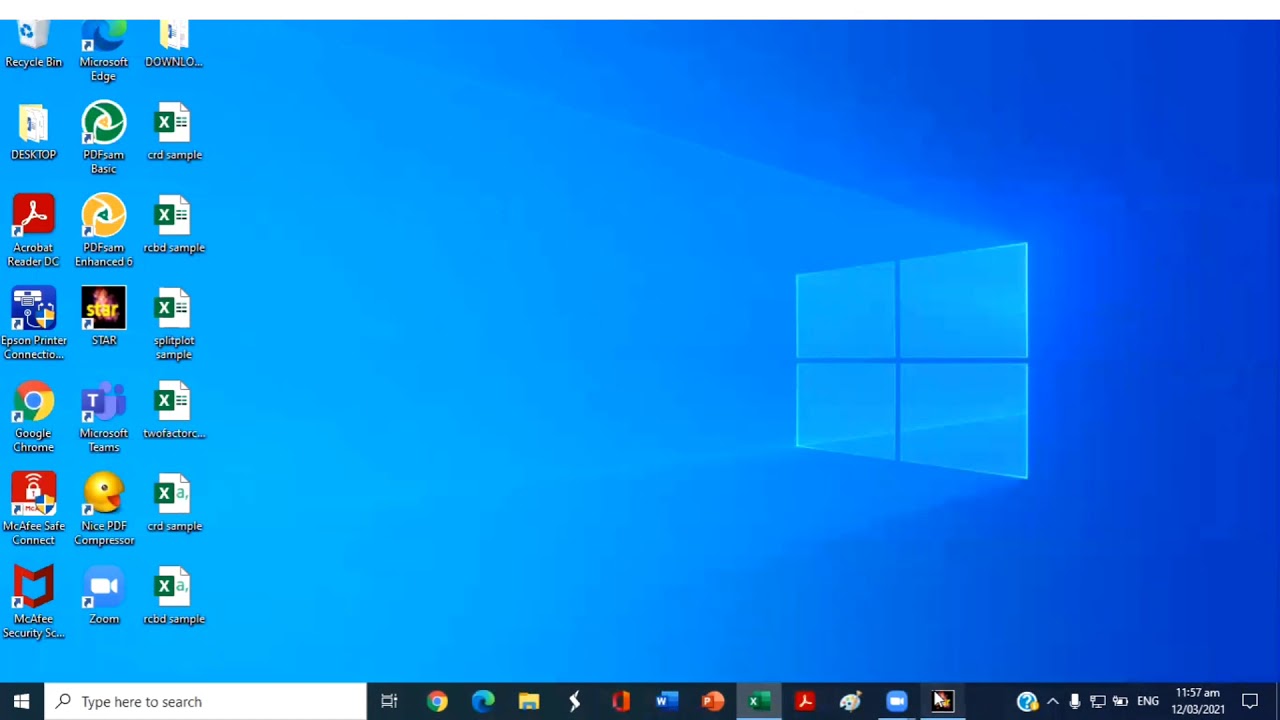Open the notifications Action Center

(1250, 701)
